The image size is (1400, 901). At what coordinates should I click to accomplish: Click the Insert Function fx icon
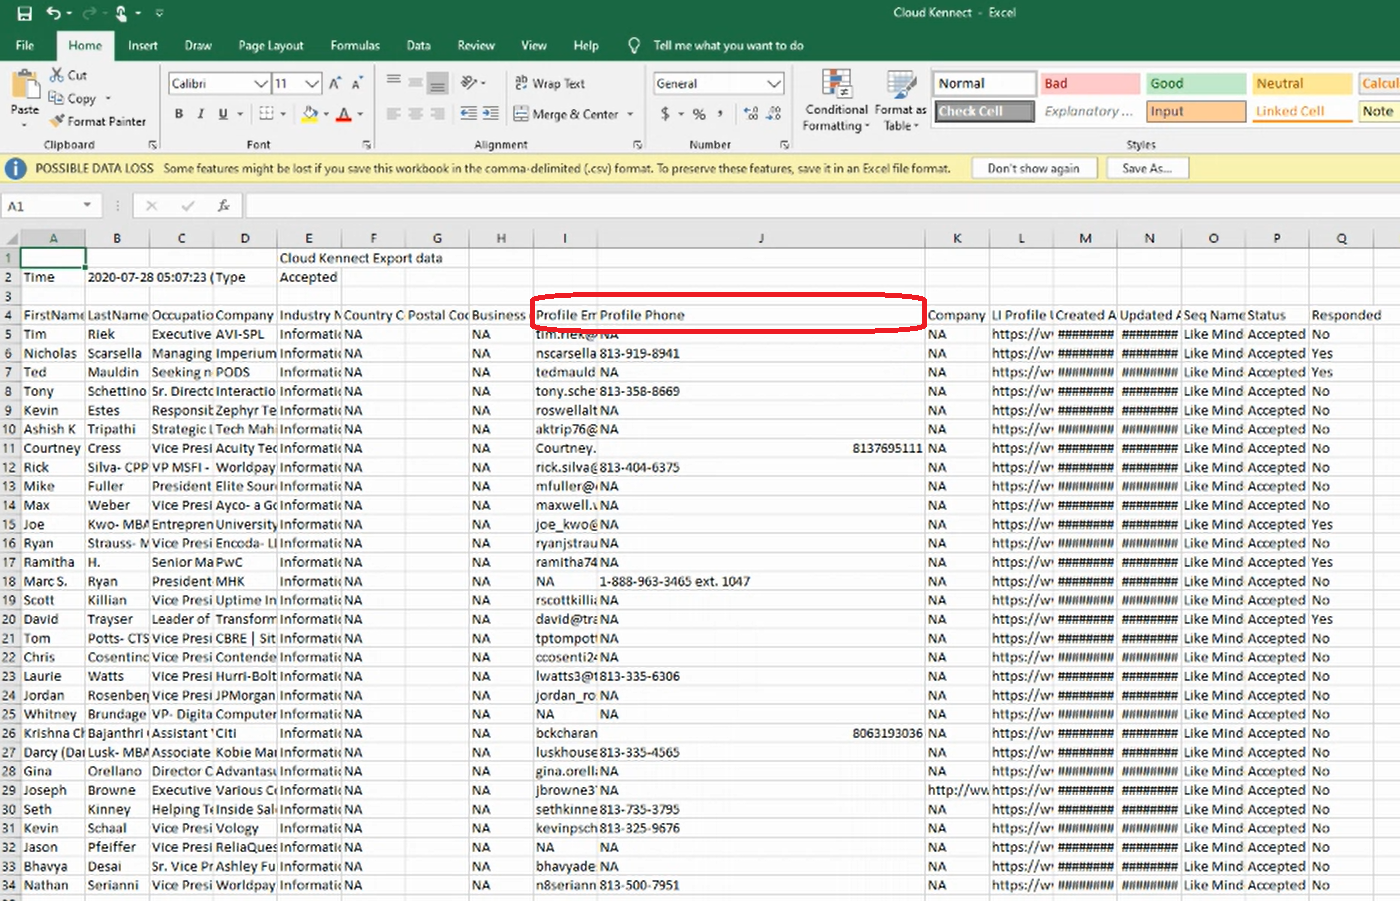pyautogui.click(x=223, y=205)
